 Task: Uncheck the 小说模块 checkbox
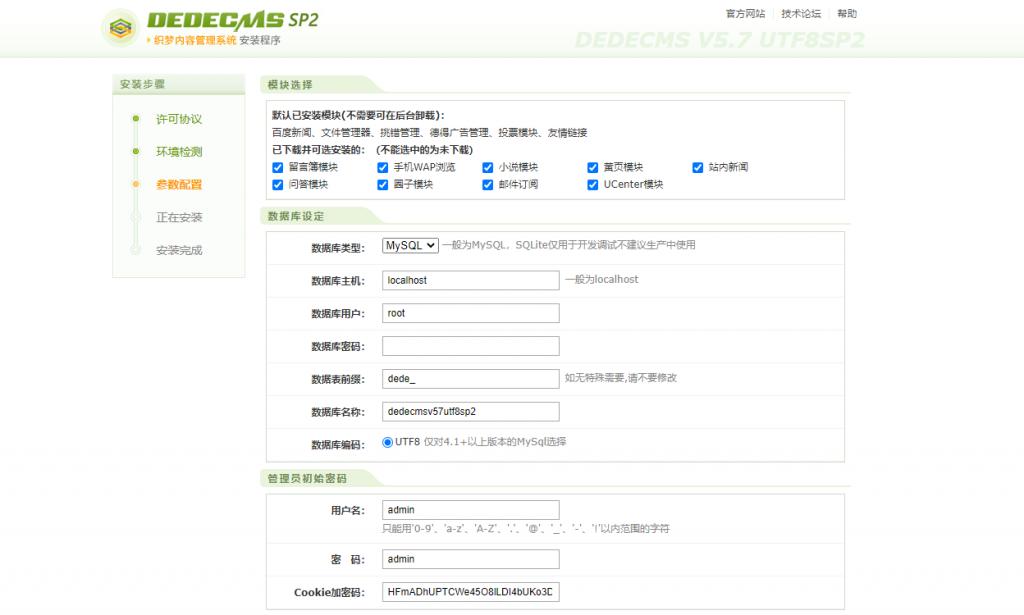click(489, 167)
